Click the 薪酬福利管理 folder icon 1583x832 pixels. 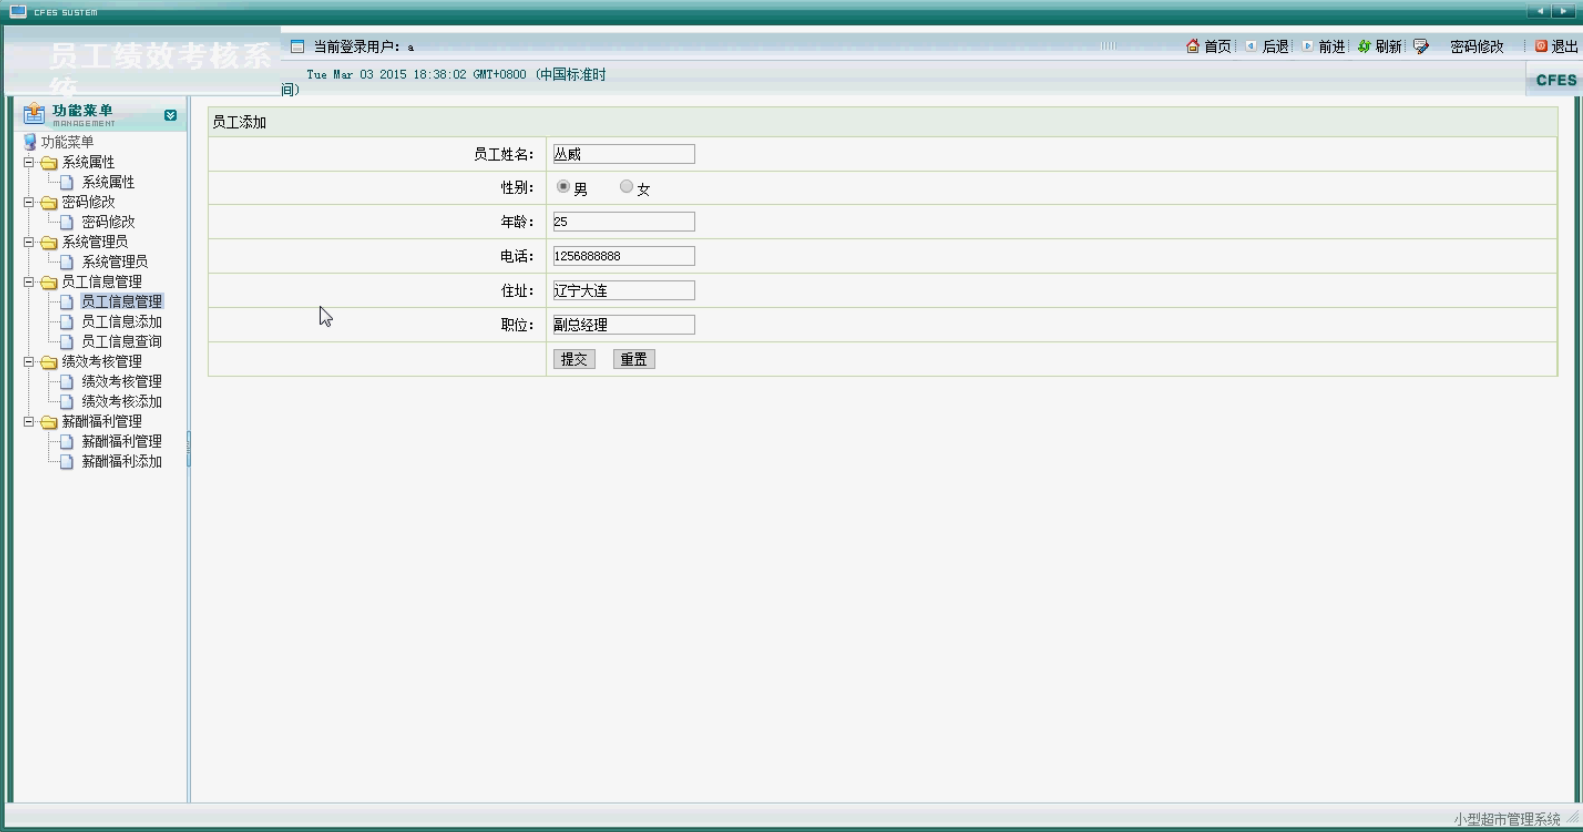48,422
